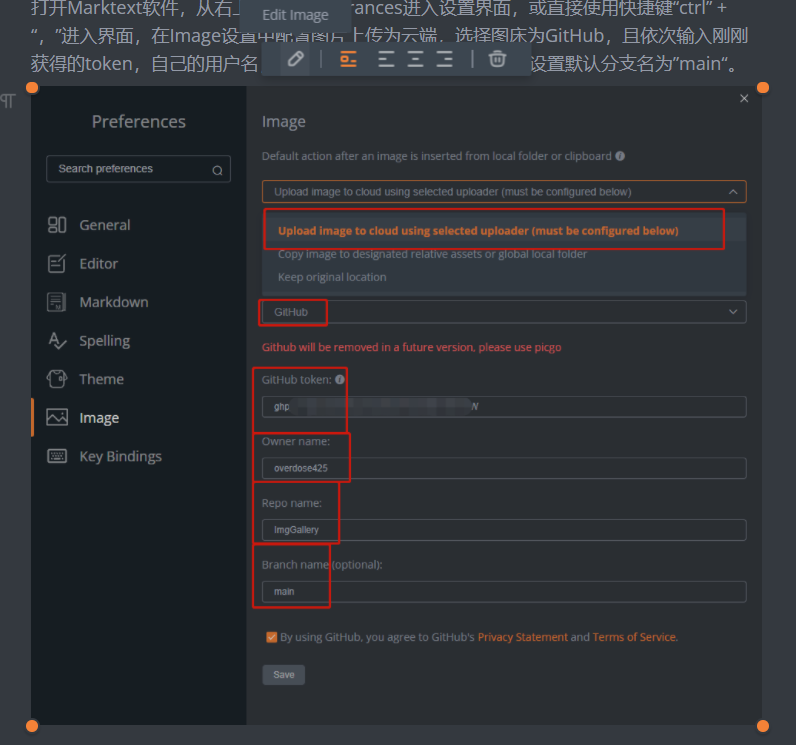Open the Terms of Service link

coord(634,637)
